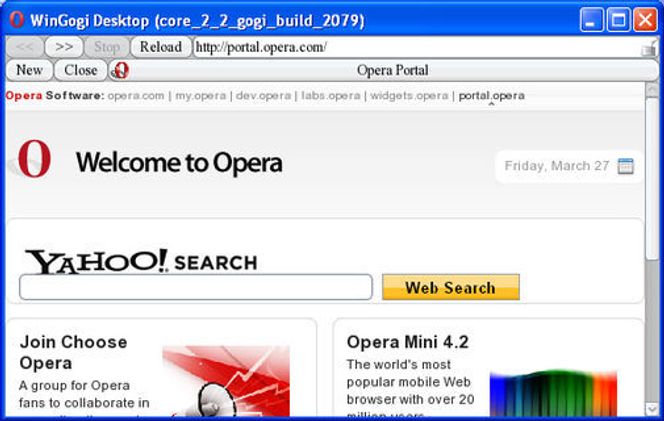
Task: Click the megaphone Choose Opera image
Action: [x=226, y=381]
